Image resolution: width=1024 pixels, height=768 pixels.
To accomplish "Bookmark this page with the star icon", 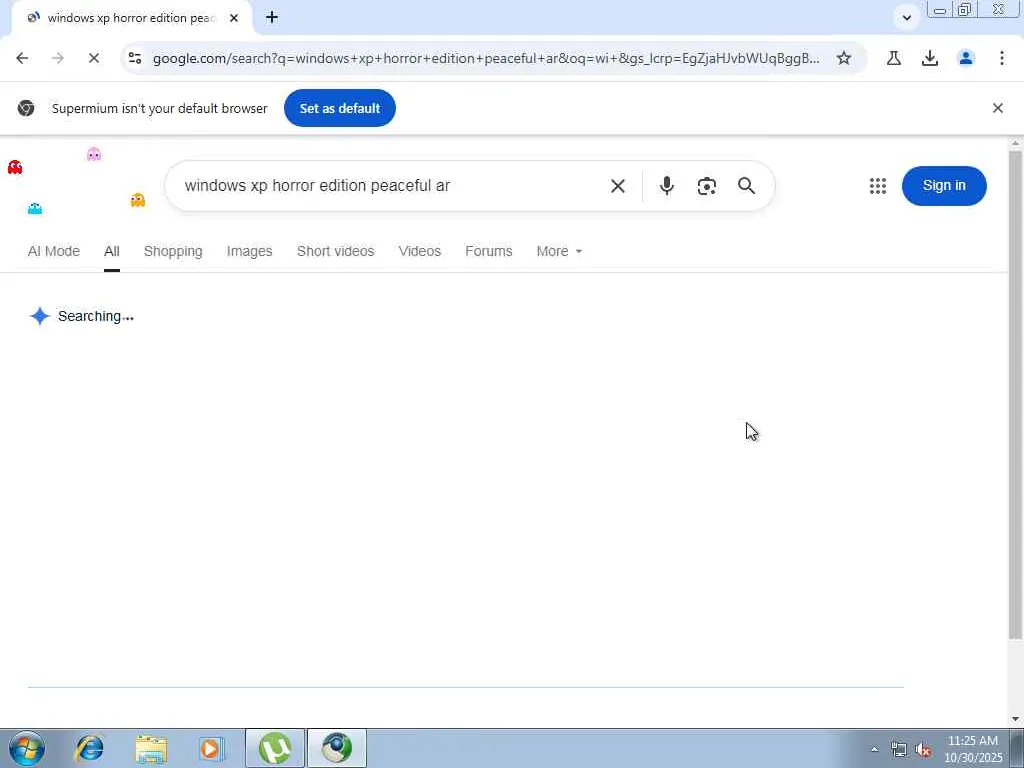I will click(844, 58).
